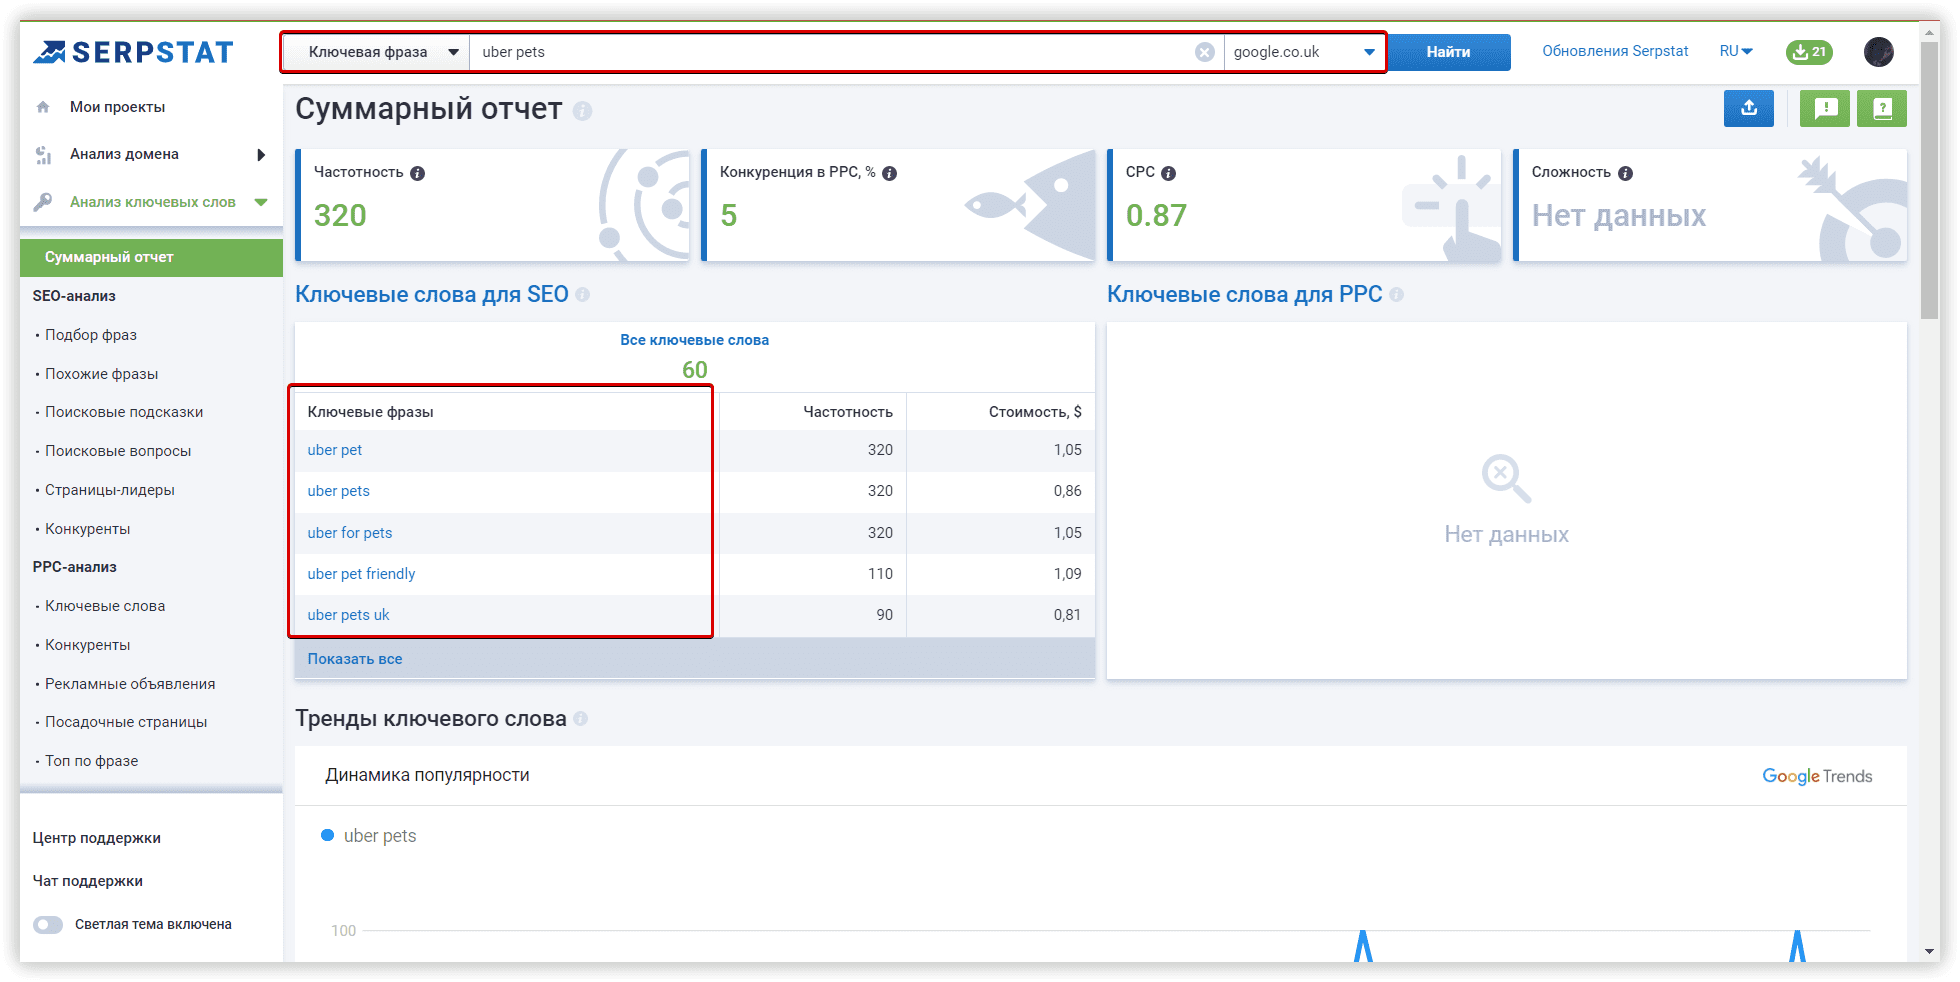
Task: Click the all keywords count 60
Action: pos(695,370)
